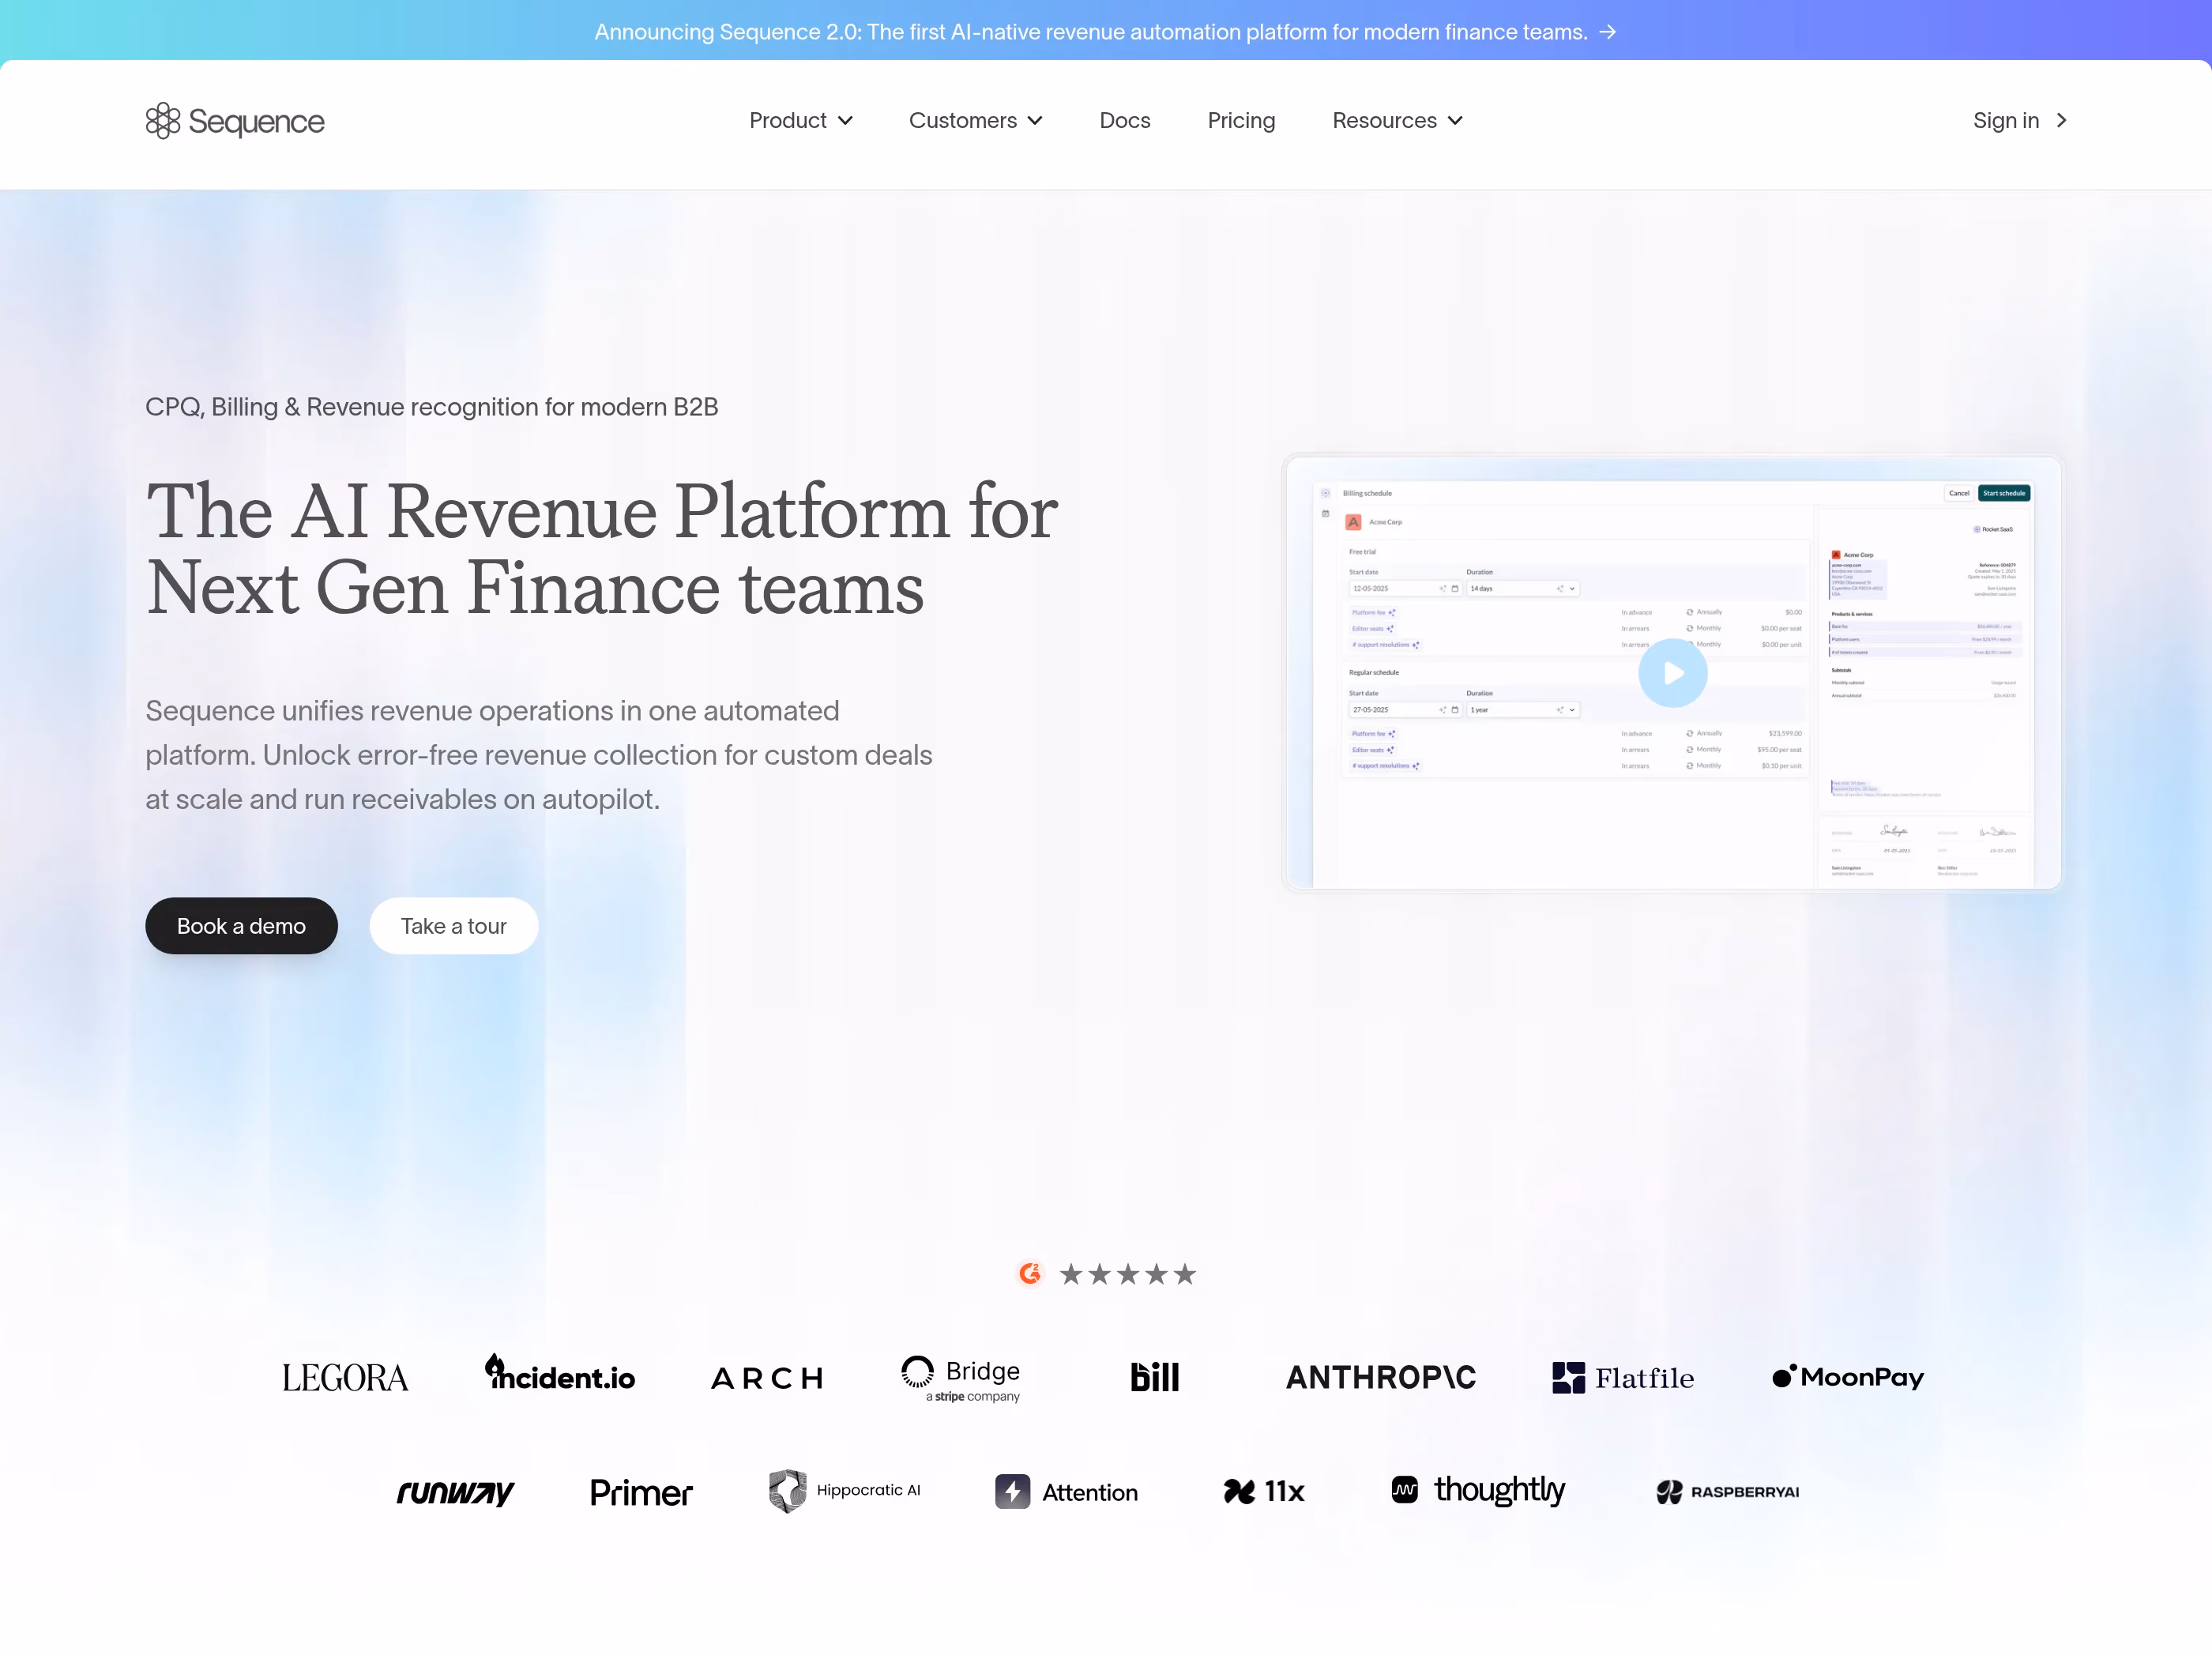Open the Docs page
This screenshot has height=1659, width=2212.
(x=1125, y=121)
